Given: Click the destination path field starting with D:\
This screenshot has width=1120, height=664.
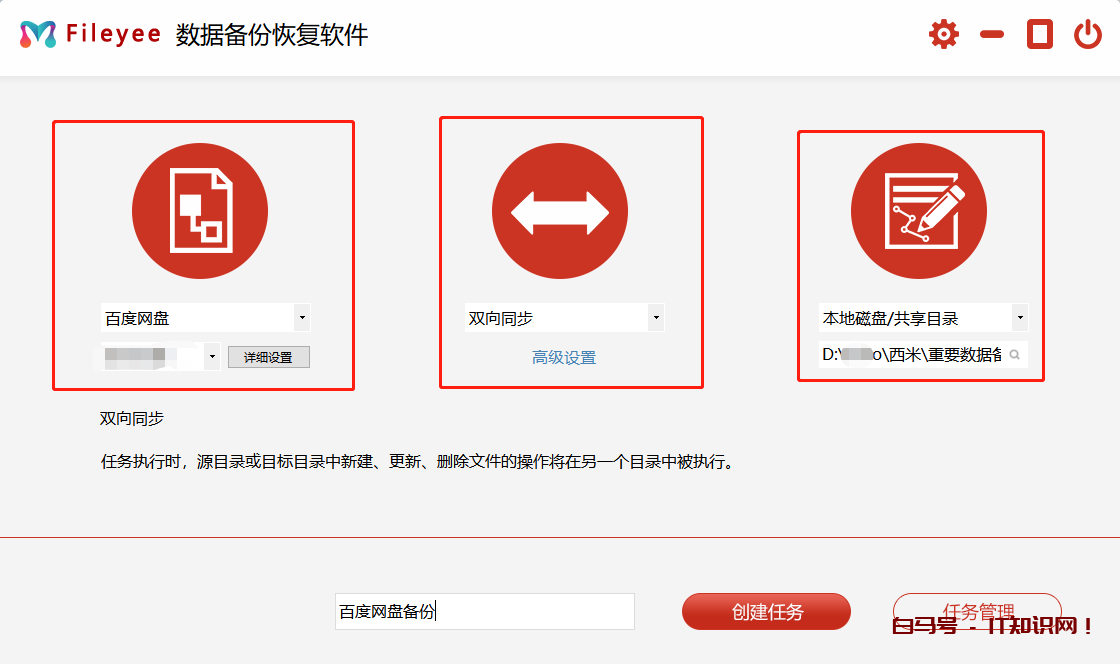Looking at the screenshot, I should pyautogui.click(x=908, y=355).
